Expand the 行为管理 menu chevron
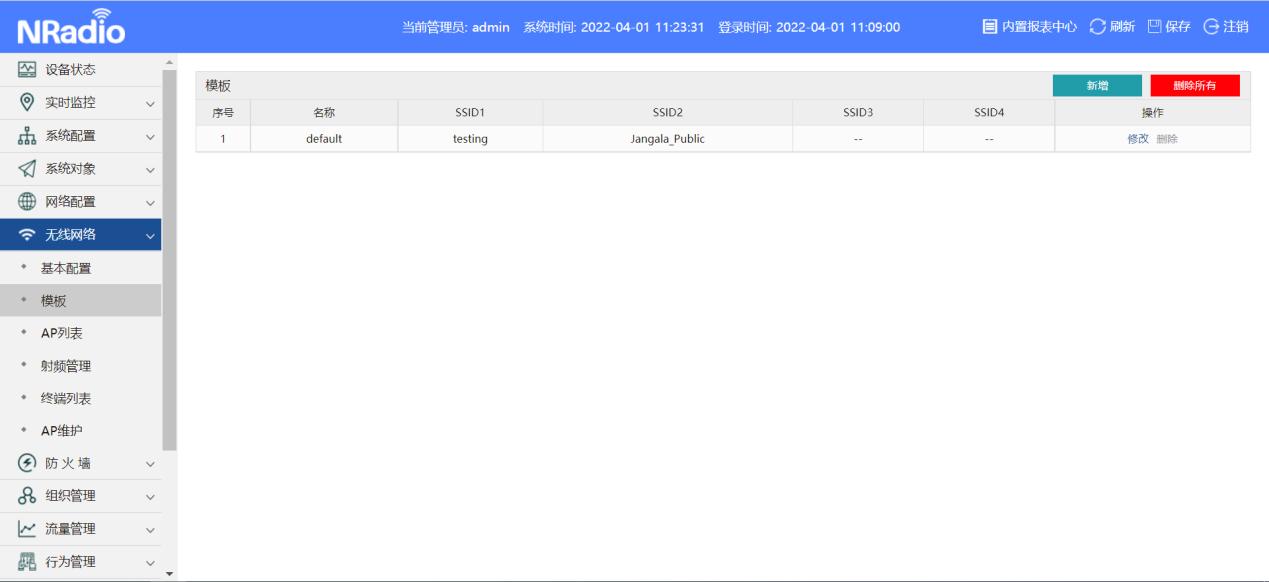 click(x=150, y=562)
